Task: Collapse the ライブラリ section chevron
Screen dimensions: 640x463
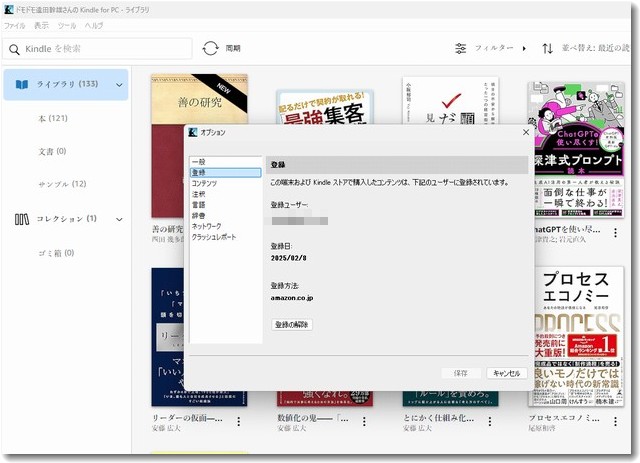Action: (119, 85)
